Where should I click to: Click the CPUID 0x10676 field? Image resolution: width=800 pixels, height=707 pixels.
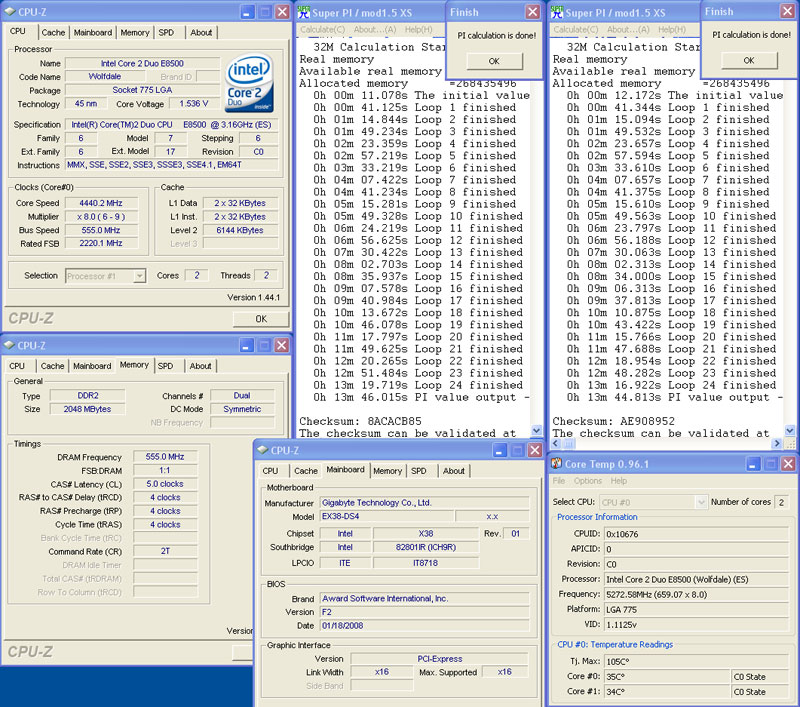coord(697,534)
